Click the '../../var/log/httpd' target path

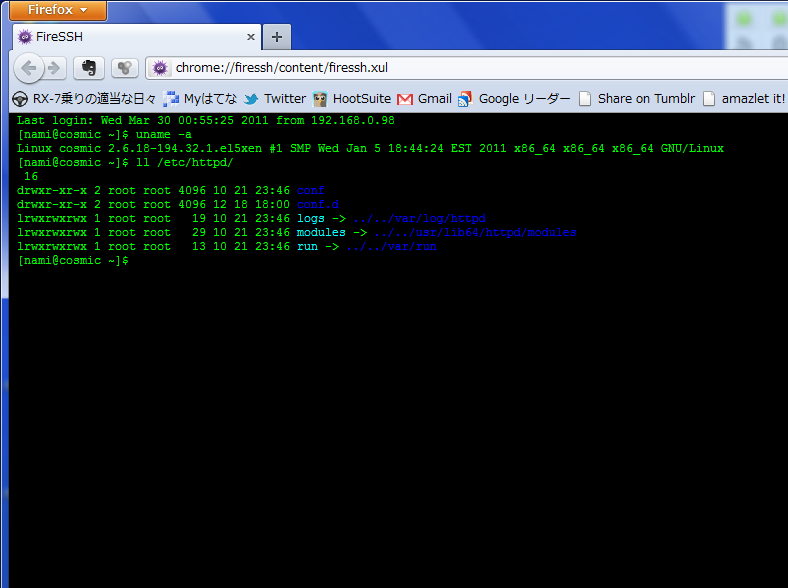(x=419, y=219)
